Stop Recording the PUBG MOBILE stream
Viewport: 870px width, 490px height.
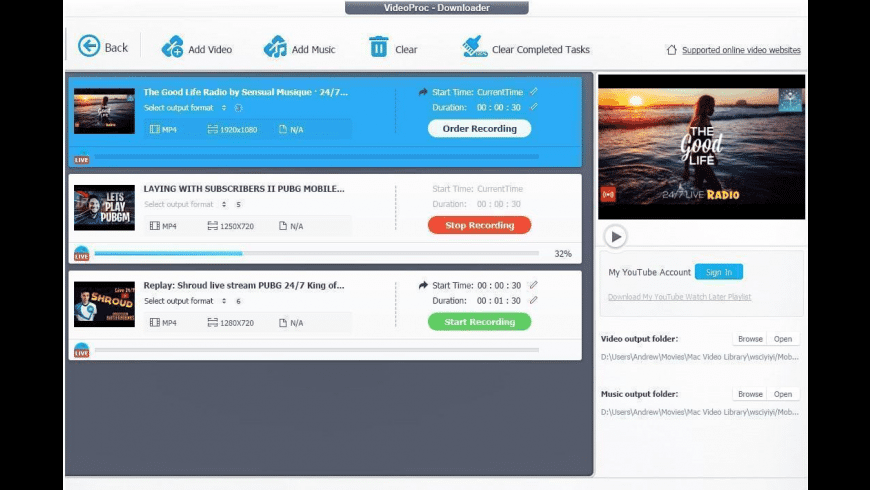coord(479,225)
